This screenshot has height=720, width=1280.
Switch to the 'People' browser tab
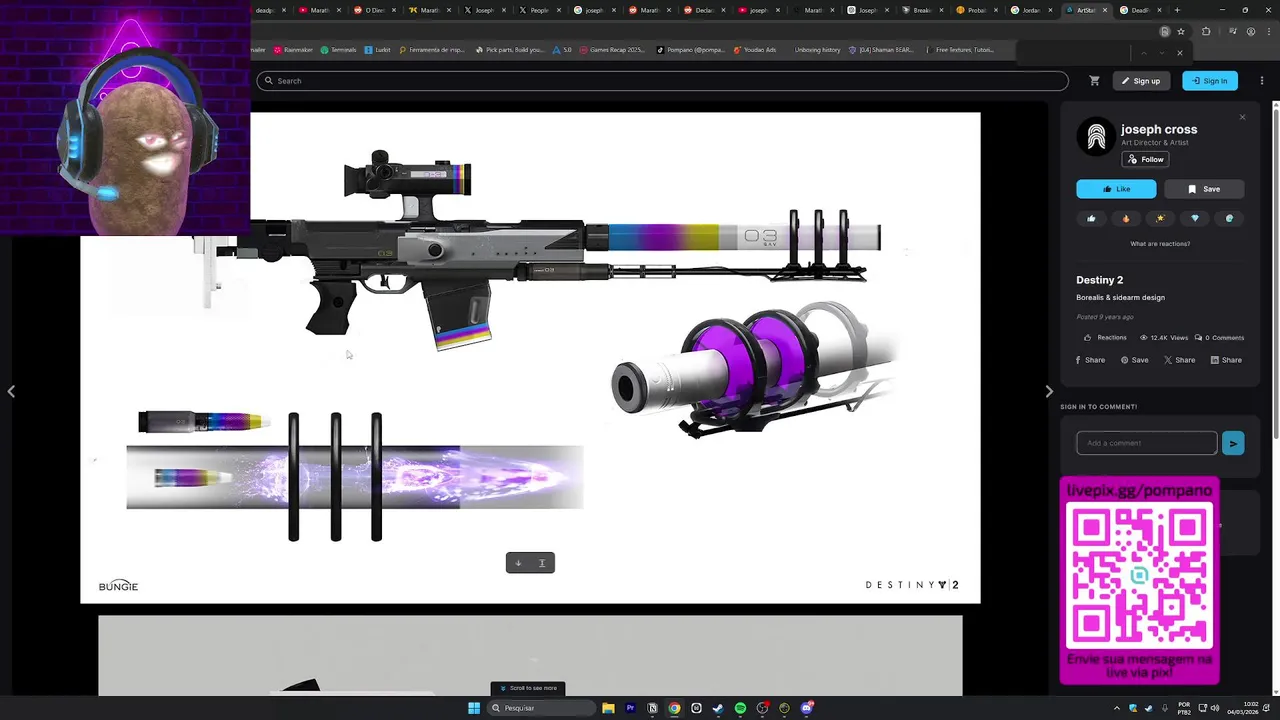click(540, 10)
